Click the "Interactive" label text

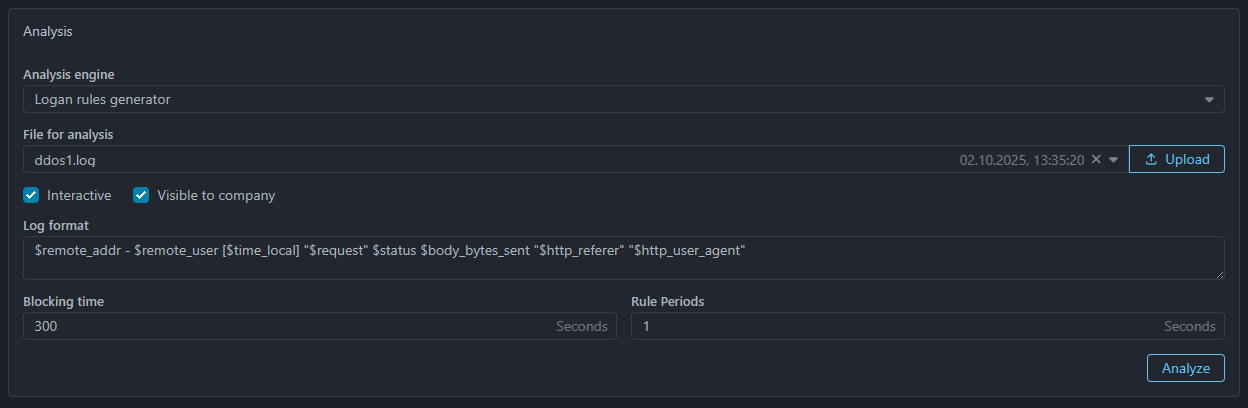[79, 195]
